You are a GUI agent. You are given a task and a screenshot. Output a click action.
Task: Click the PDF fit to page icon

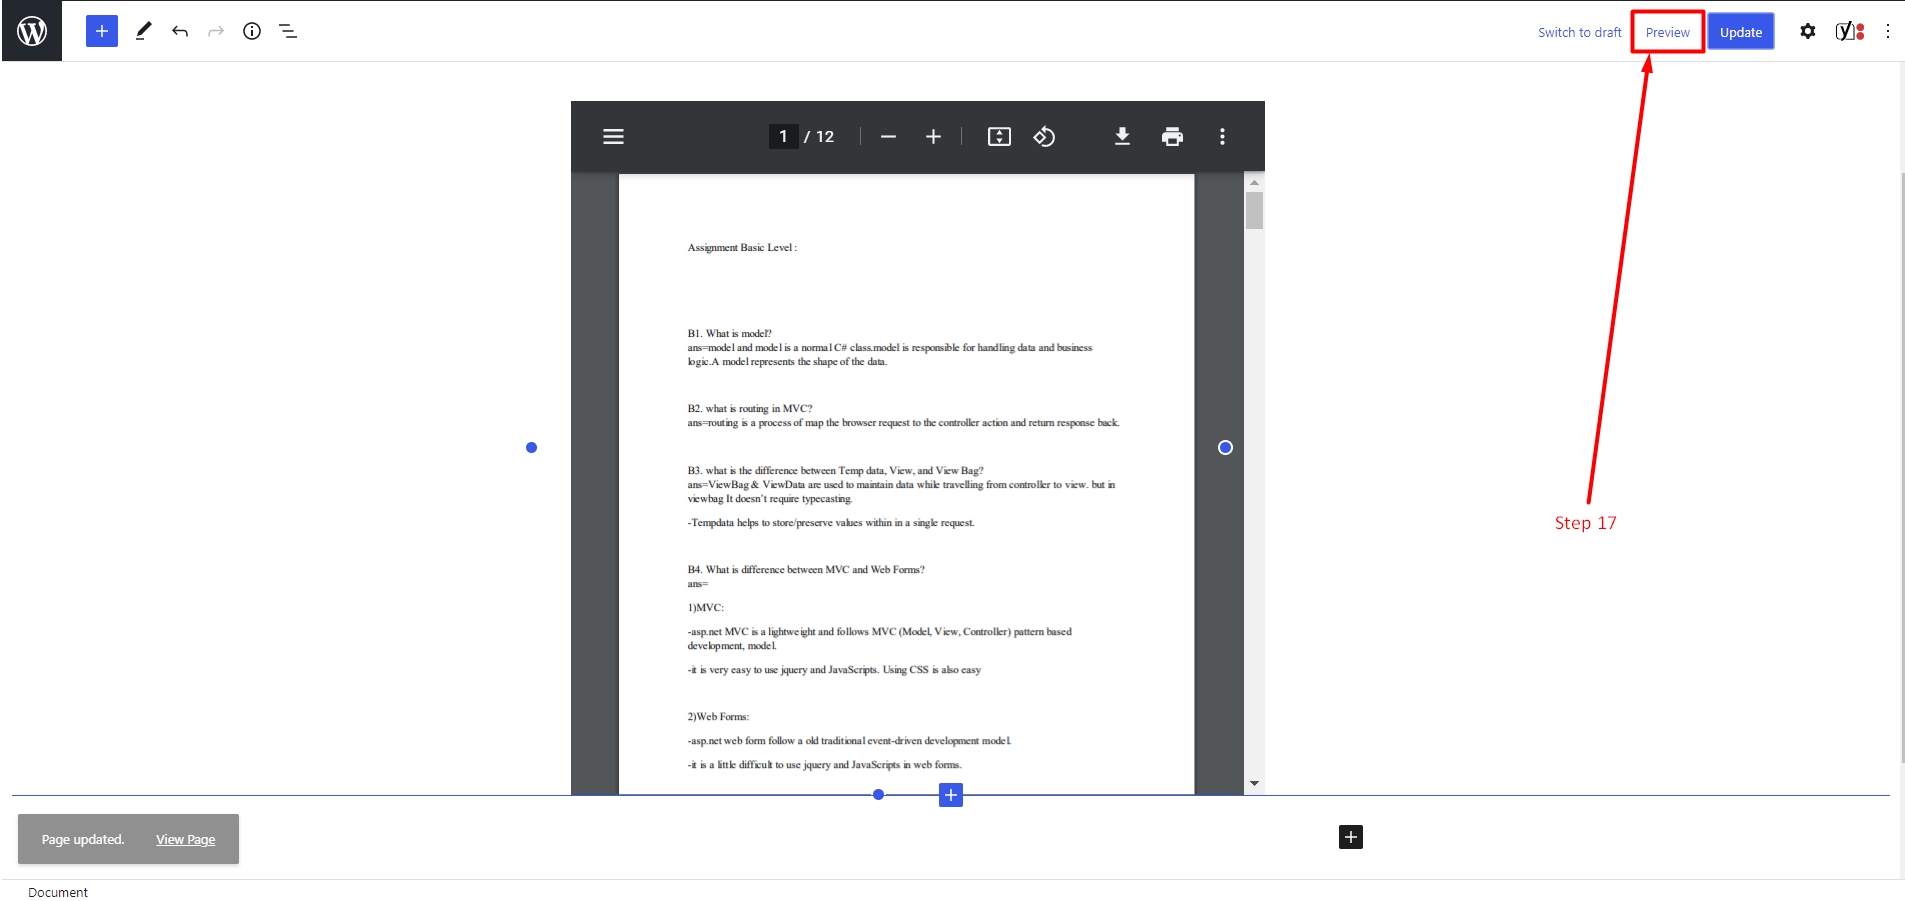(x=999, y=137)
